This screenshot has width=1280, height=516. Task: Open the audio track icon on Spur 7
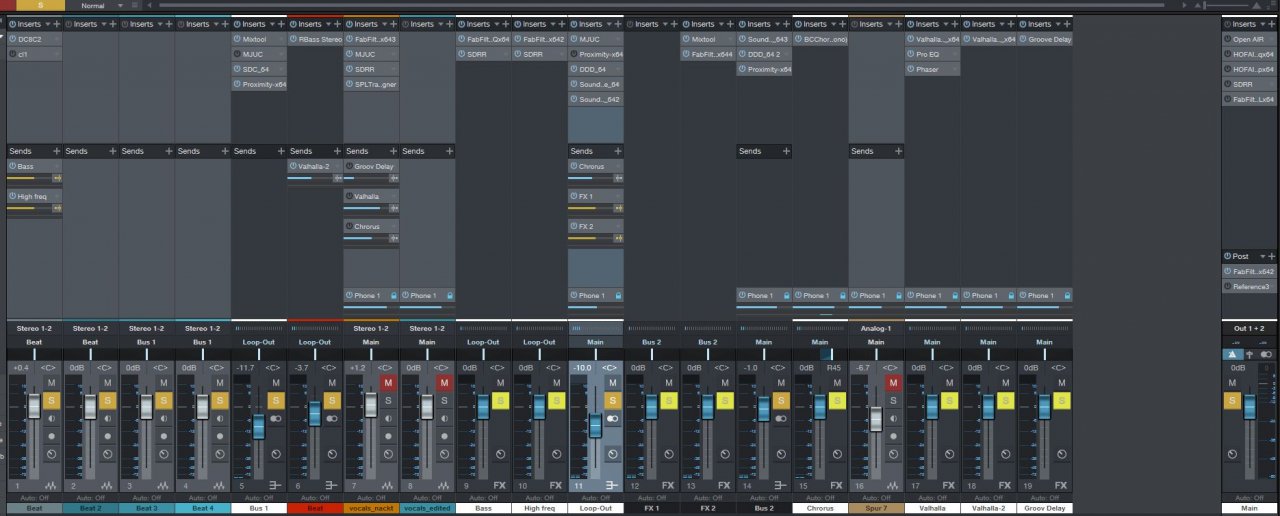891,486
